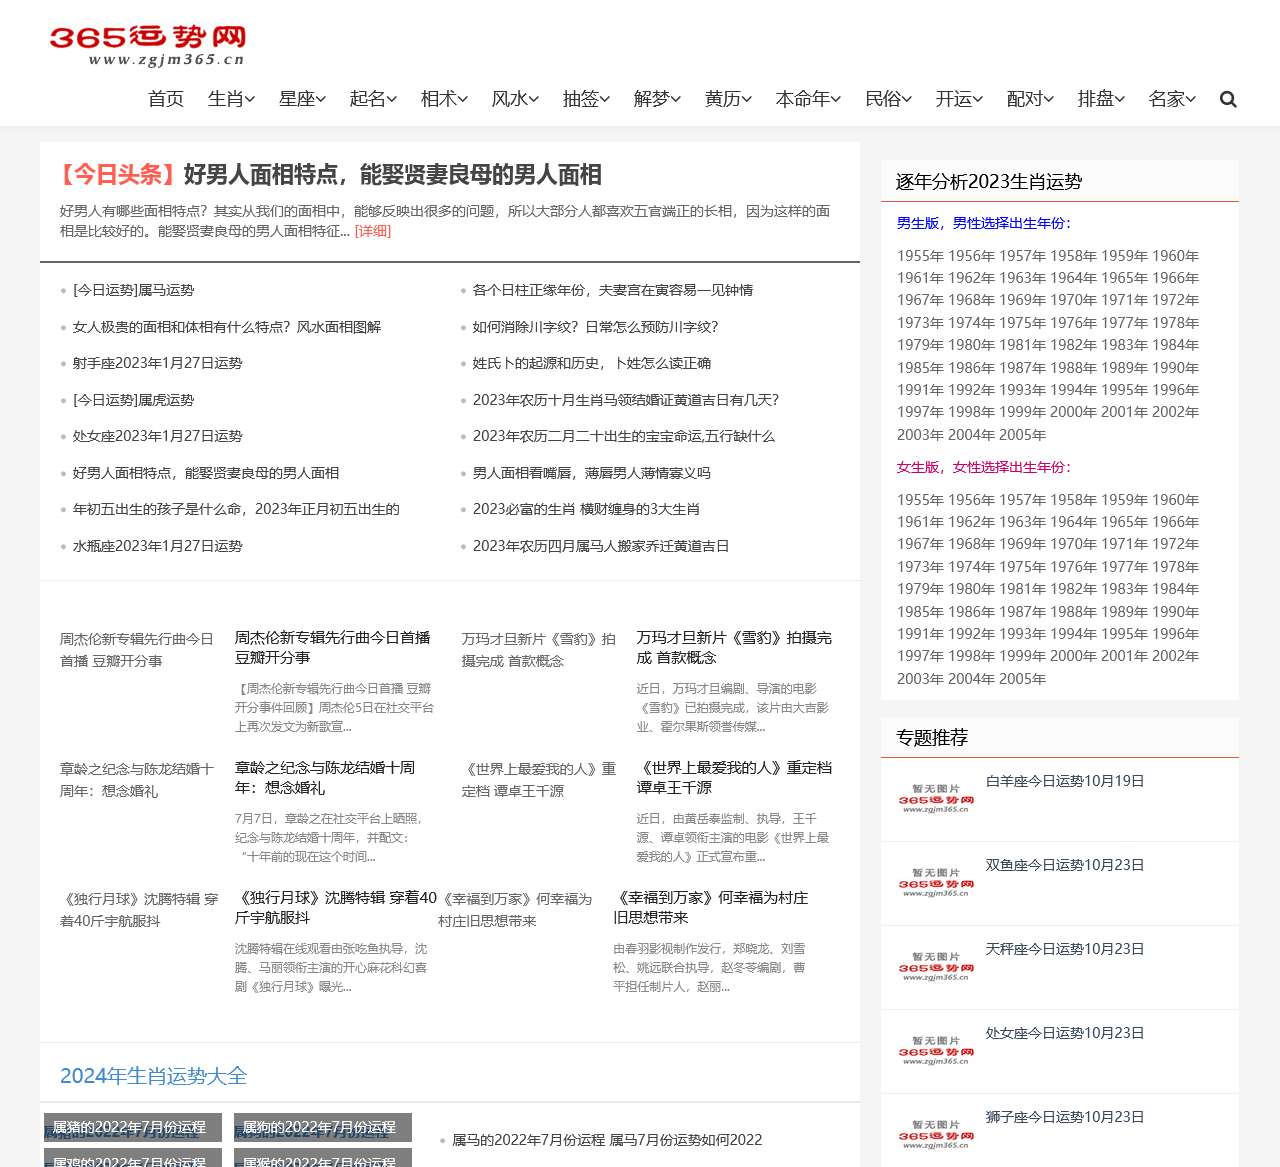Select 1955年 in male birth years
Screen dimensions: 1280x1167
920,256
